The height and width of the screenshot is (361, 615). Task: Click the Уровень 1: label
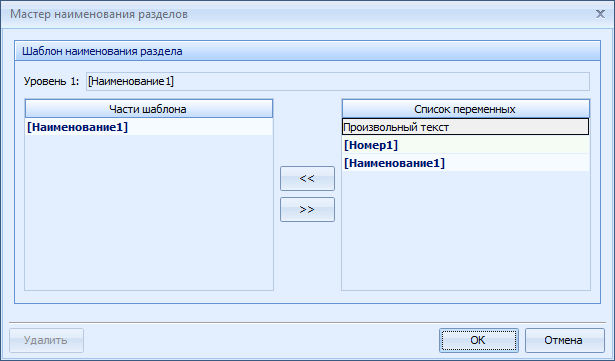point(51,81)
